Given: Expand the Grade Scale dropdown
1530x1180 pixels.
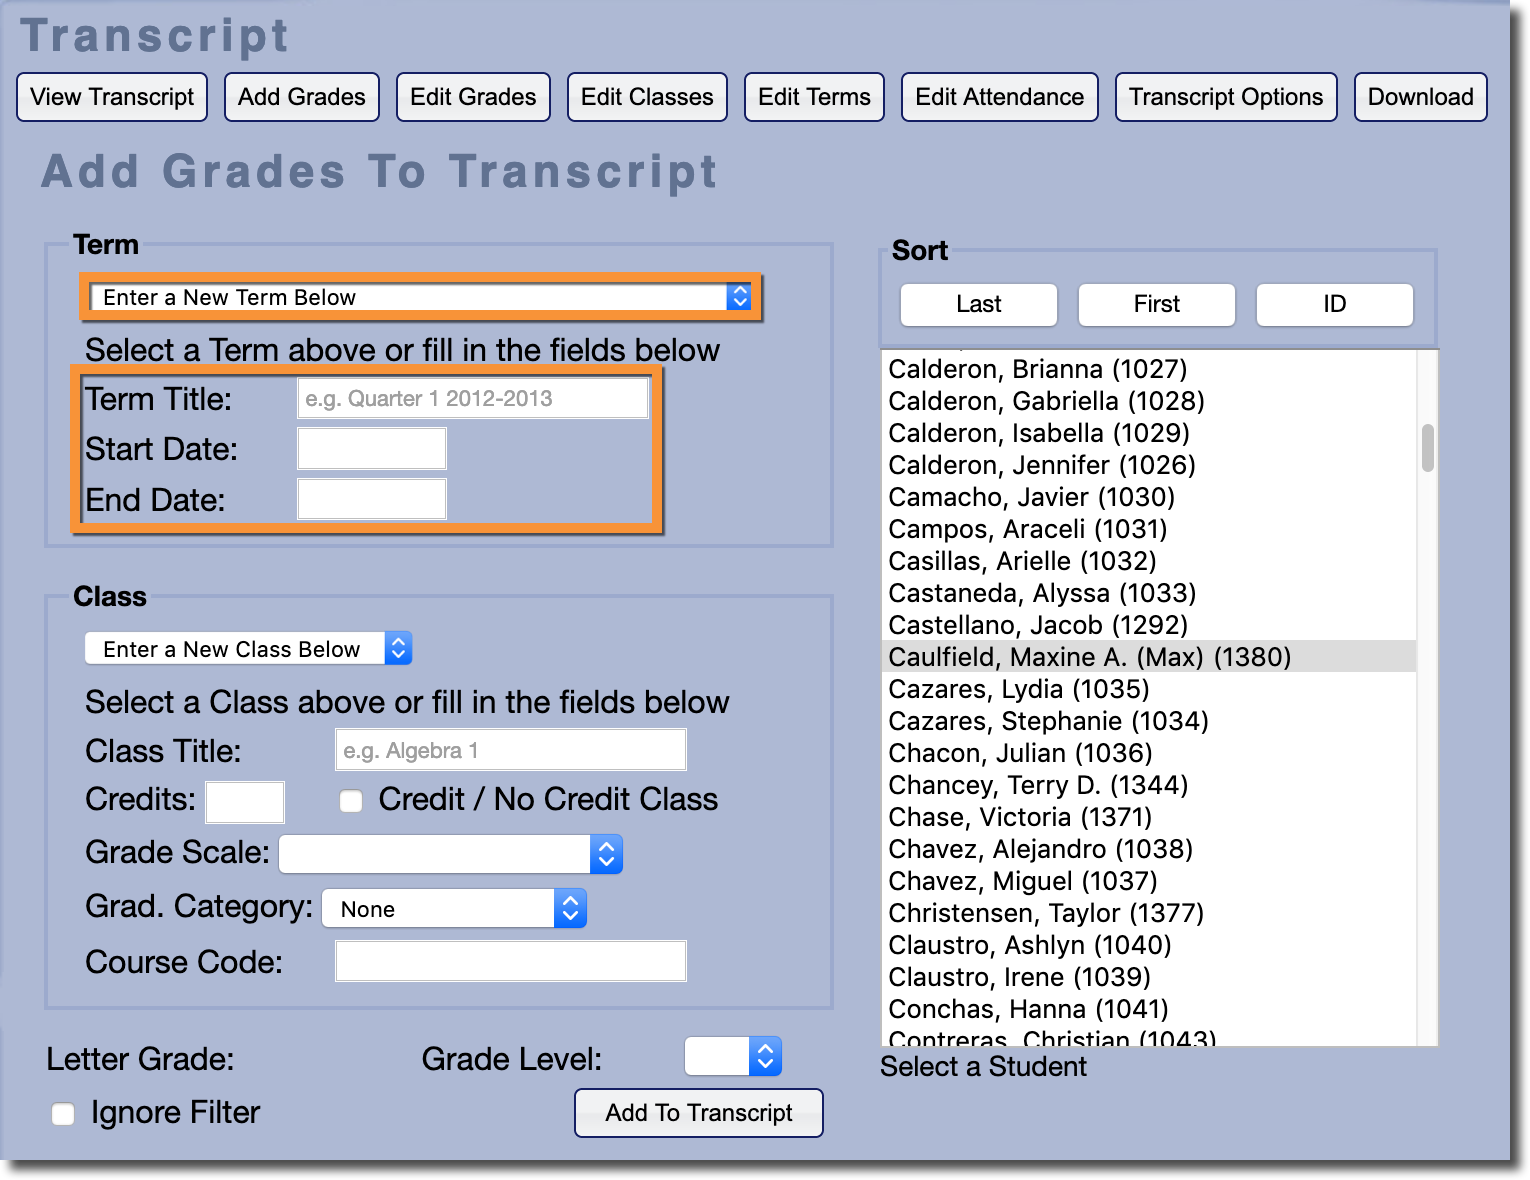Looking at the screenshot, I should [451, 854].
